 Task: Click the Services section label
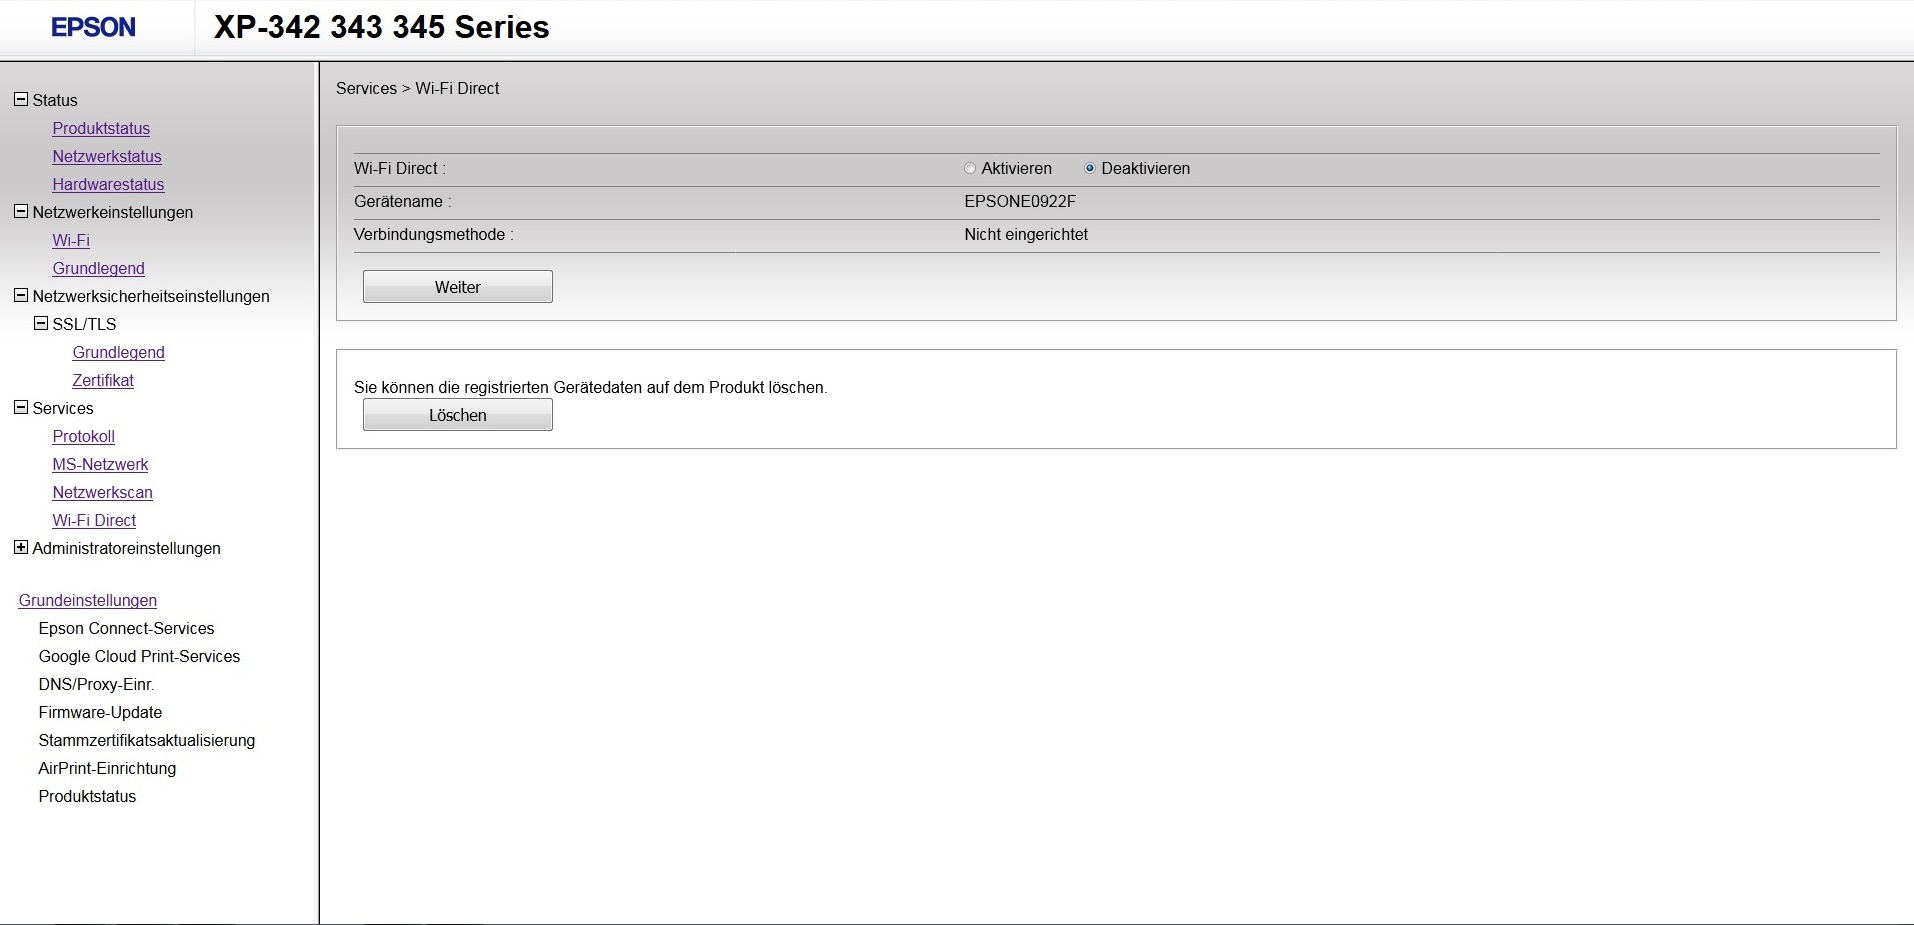63,409
